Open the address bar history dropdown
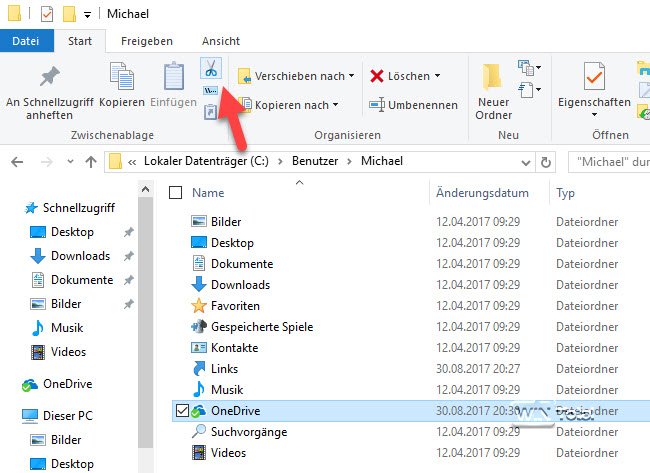Screen dimensions: 650x473 point(526,162)
